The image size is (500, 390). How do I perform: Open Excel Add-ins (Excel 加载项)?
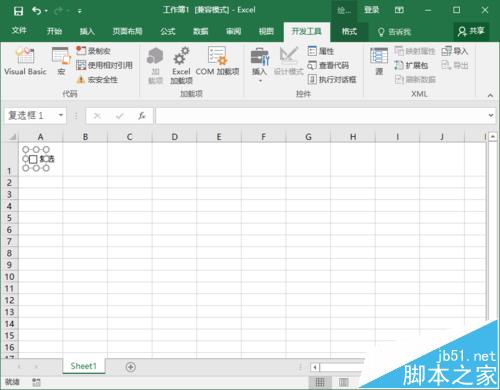point(181,65)
